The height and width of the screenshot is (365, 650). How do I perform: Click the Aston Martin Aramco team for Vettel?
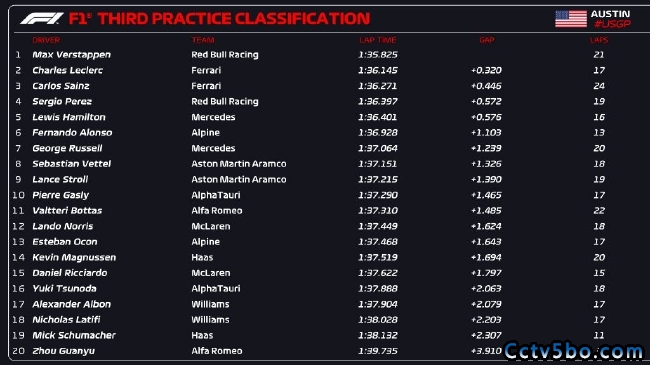tap(239, 164)
